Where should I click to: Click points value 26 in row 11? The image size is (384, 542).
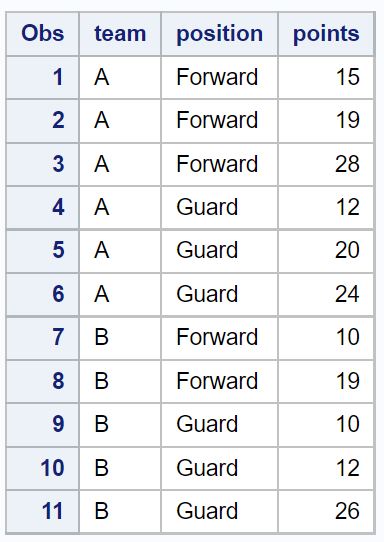pyautogui.click(x=326, y=512)
